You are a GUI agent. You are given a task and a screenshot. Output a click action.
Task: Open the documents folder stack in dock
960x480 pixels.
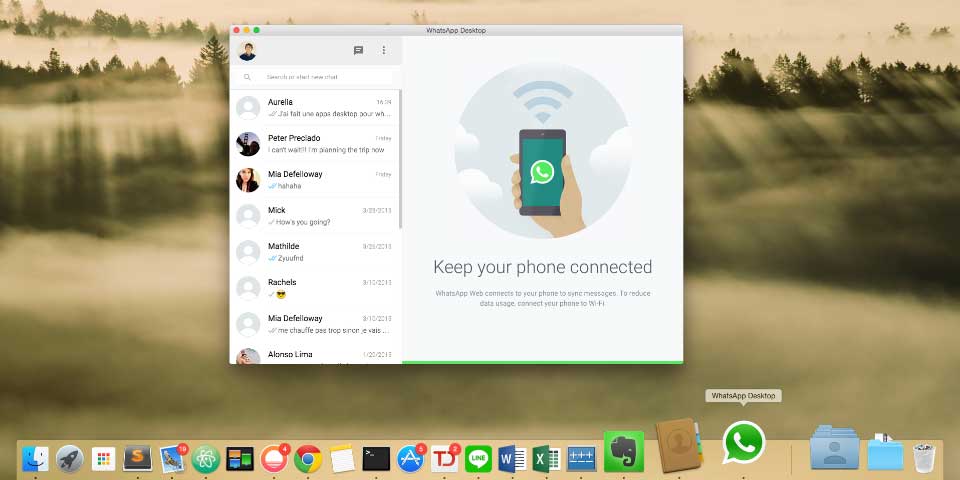point(885,452)
